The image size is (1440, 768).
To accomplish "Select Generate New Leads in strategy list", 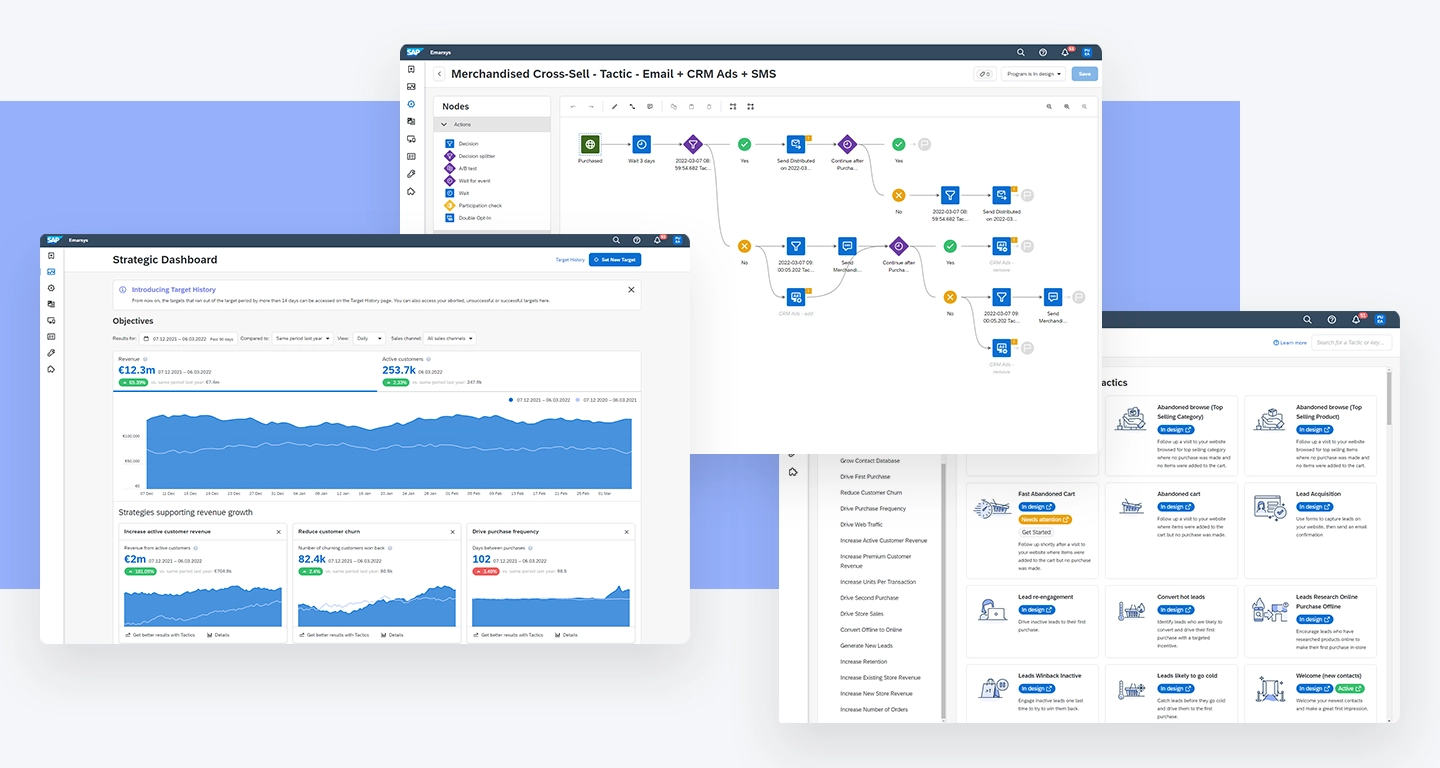I will click(x=866, y=646).
